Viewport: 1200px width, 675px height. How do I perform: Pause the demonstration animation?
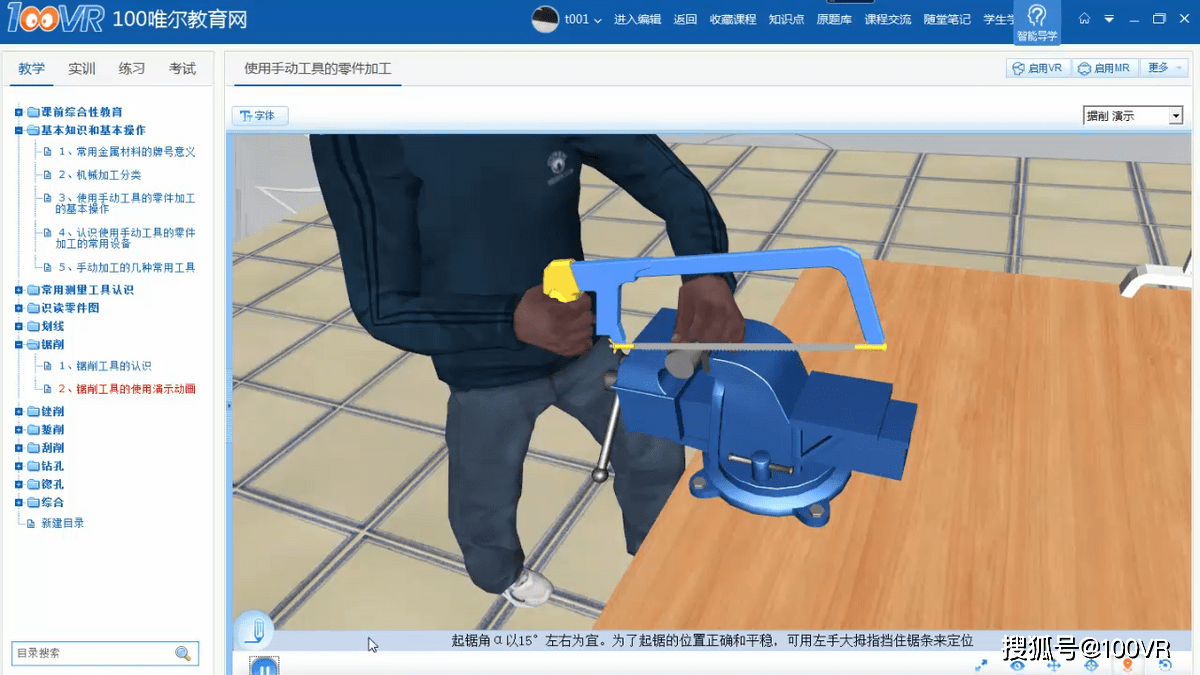(x=264, y=666)
